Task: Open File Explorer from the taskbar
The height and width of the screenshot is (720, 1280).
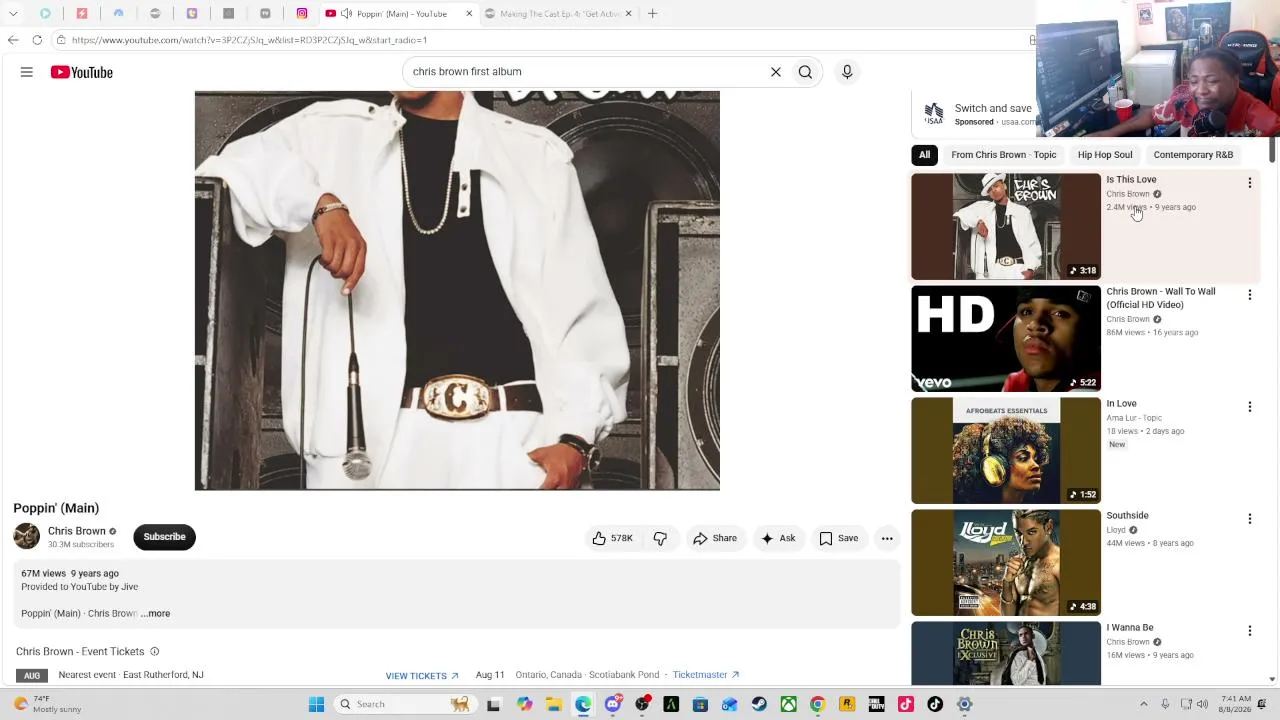Action: pos(554,704)
